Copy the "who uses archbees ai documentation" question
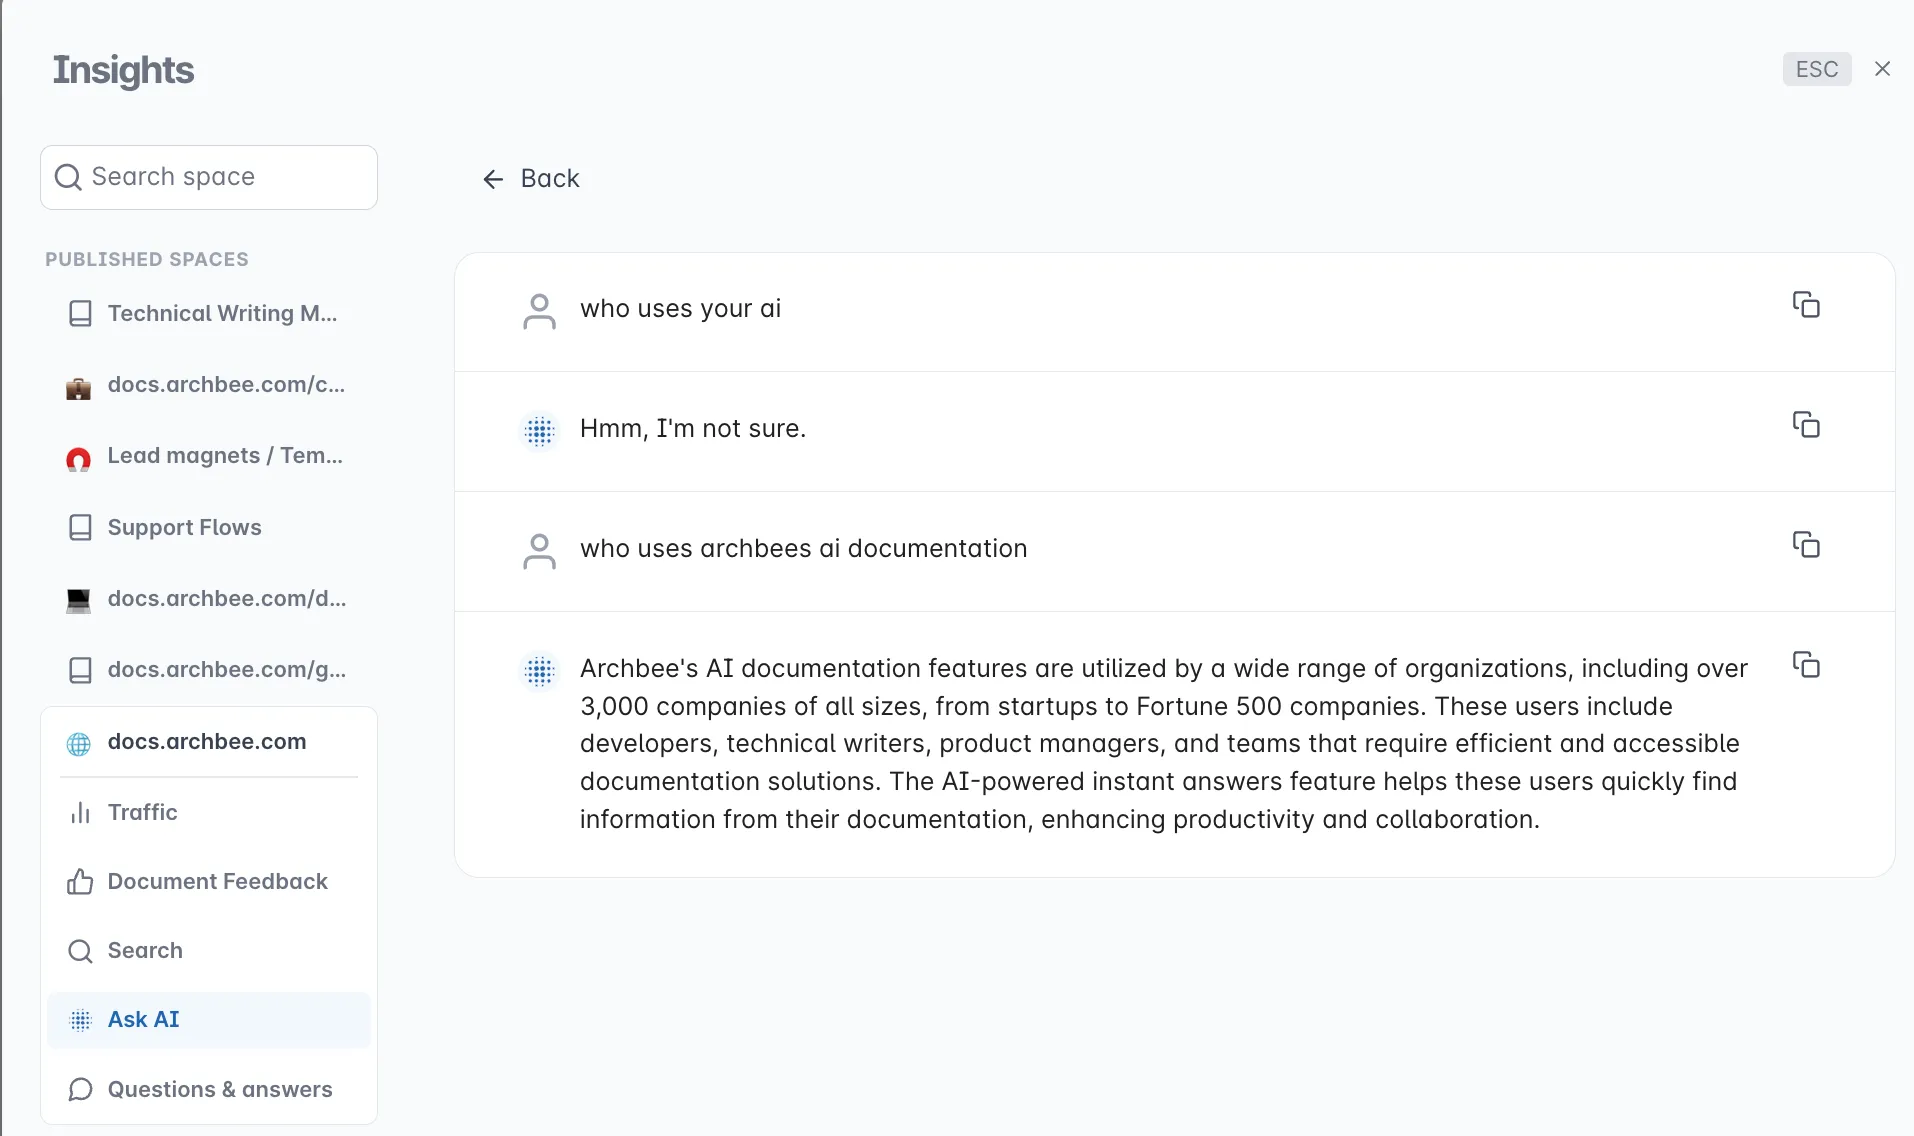Image resolution: width=1914 pixels, height=1136 pixels. (1805, 545)
